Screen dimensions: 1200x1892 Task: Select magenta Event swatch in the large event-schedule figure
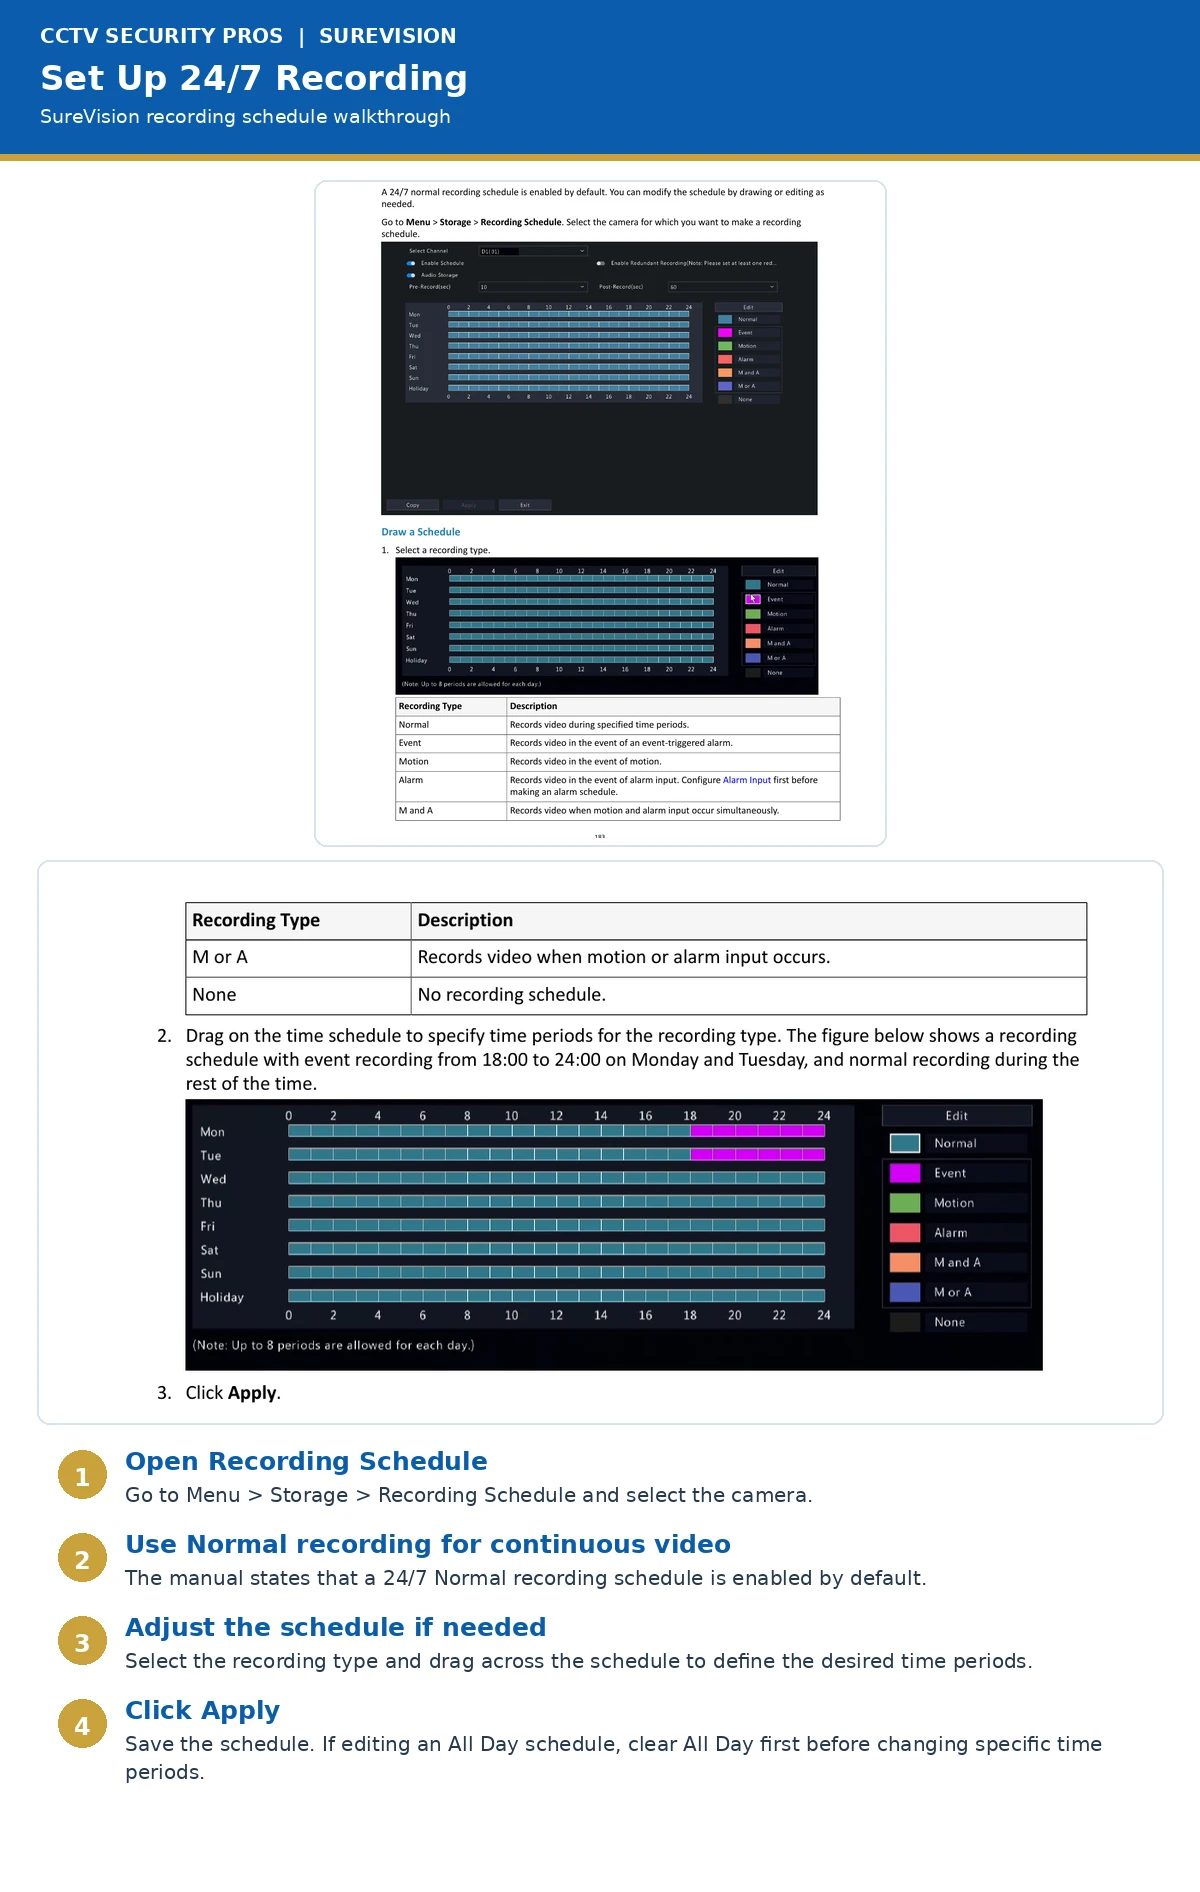905,1173
